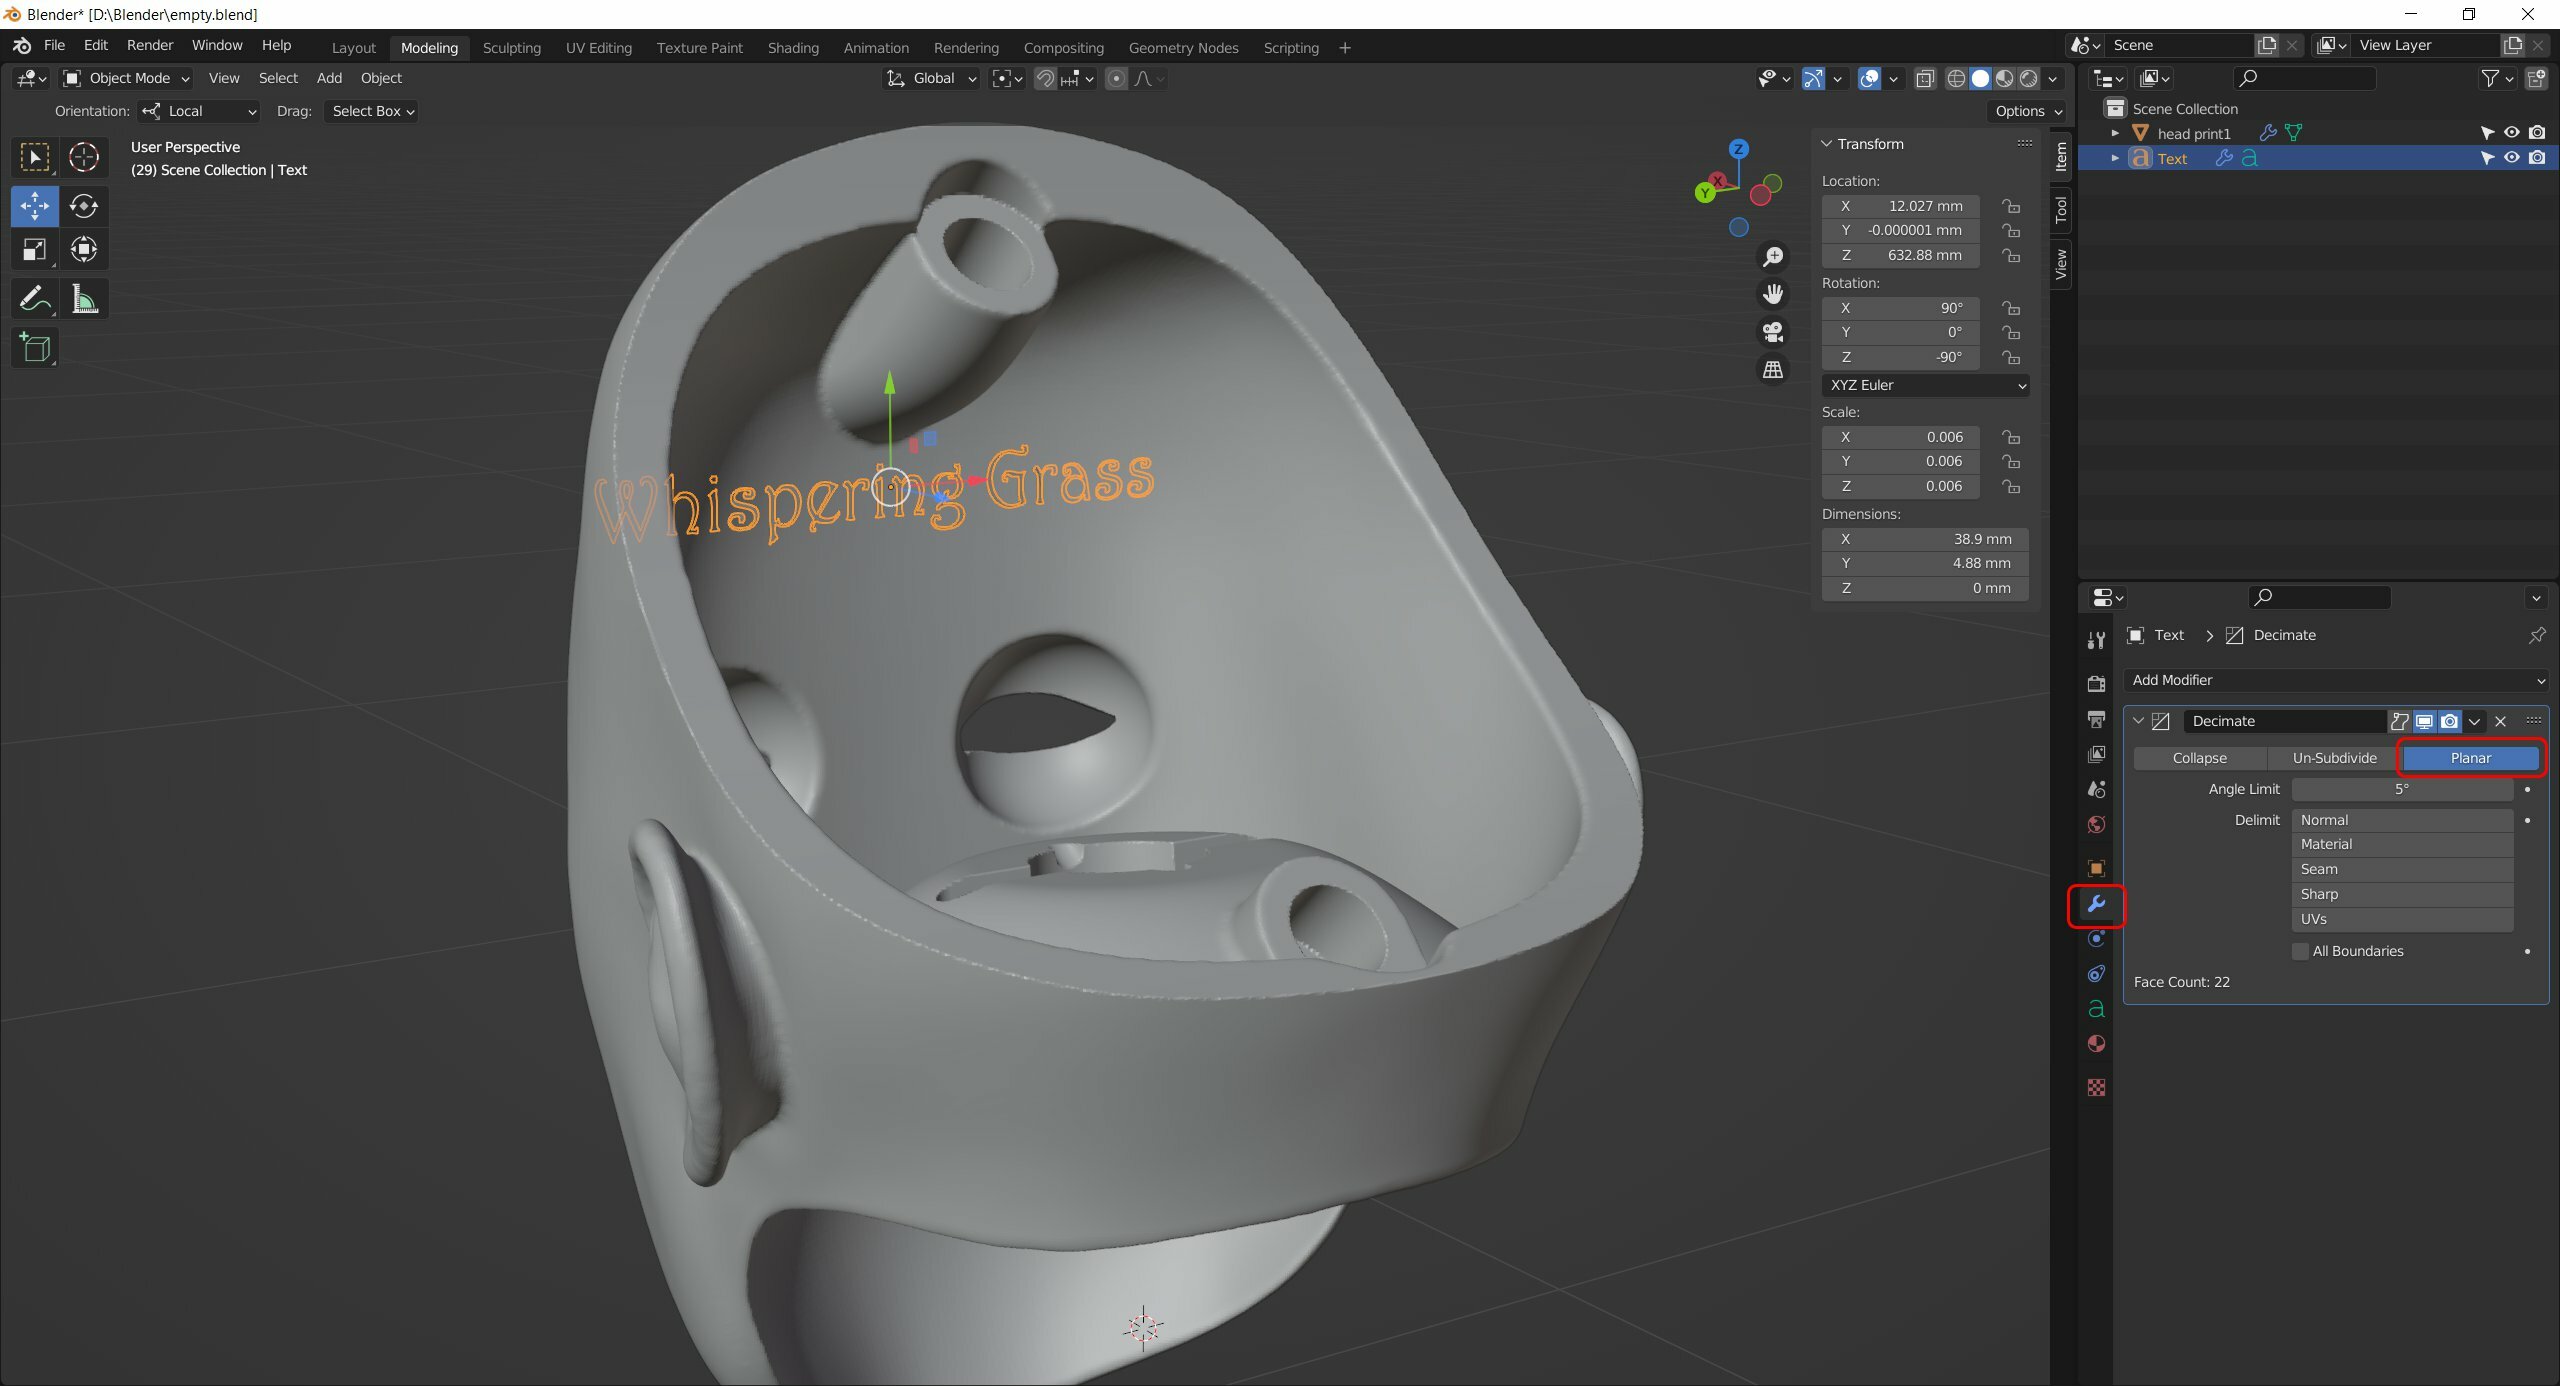This screenshot has width=2560, height=1386.
Task: Select the Annotate pencil tool
Action: [34, 299]
